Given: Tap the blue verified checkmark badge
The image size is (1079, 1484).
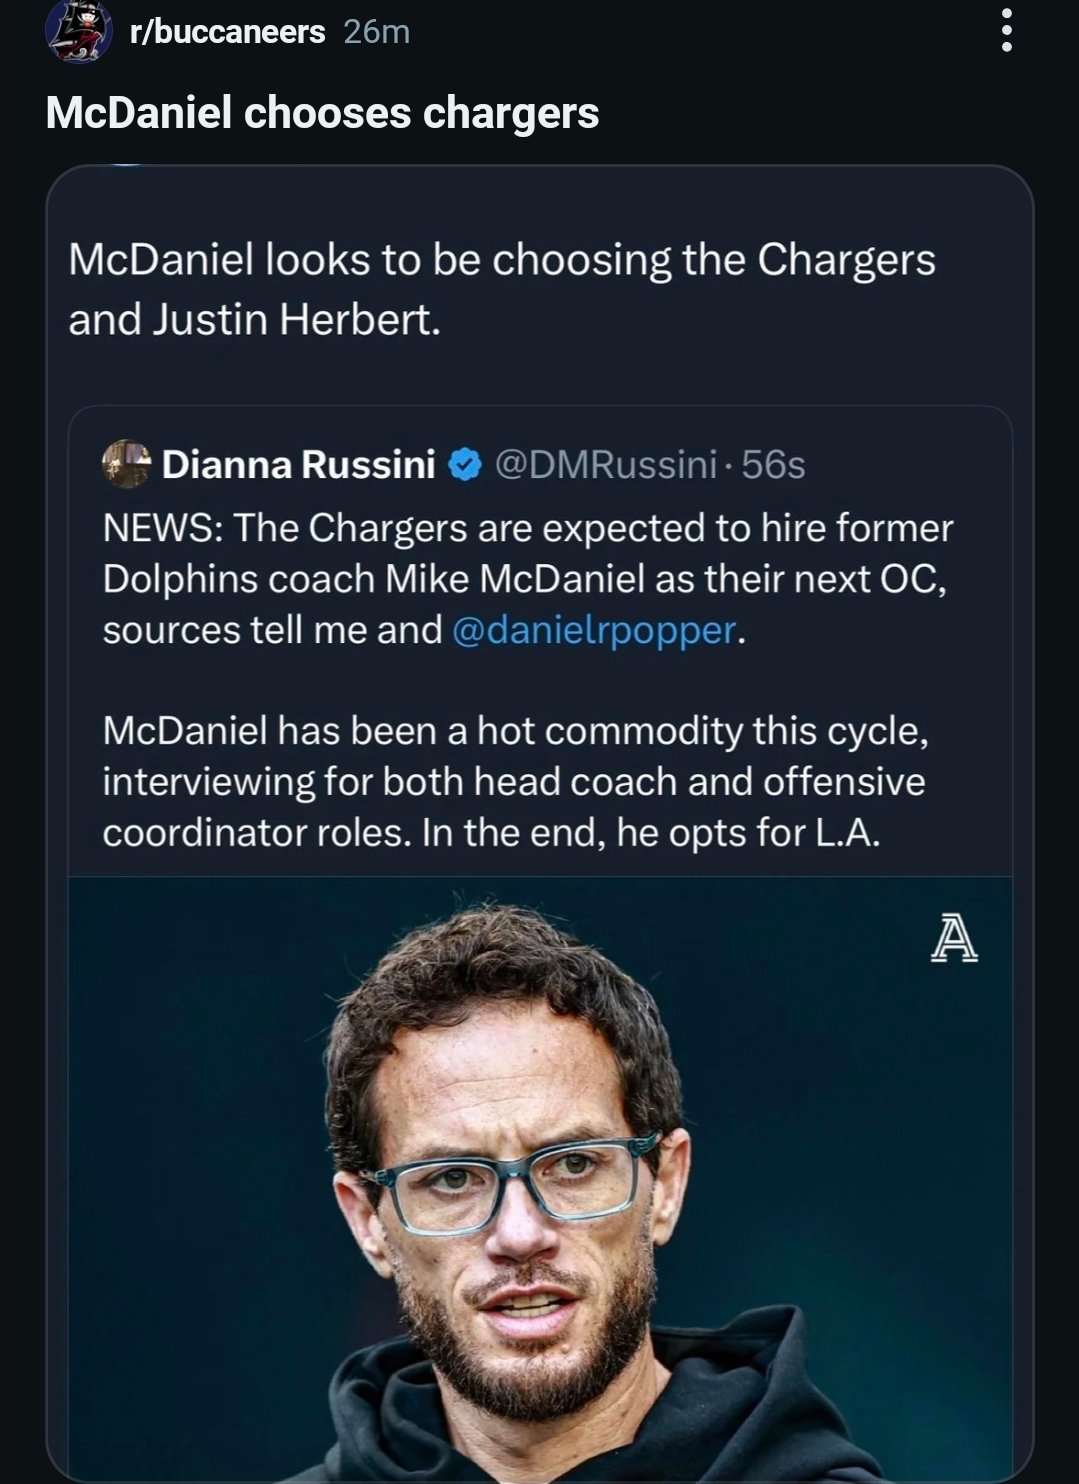Looking at the screenshot, I should pos(464,464).
